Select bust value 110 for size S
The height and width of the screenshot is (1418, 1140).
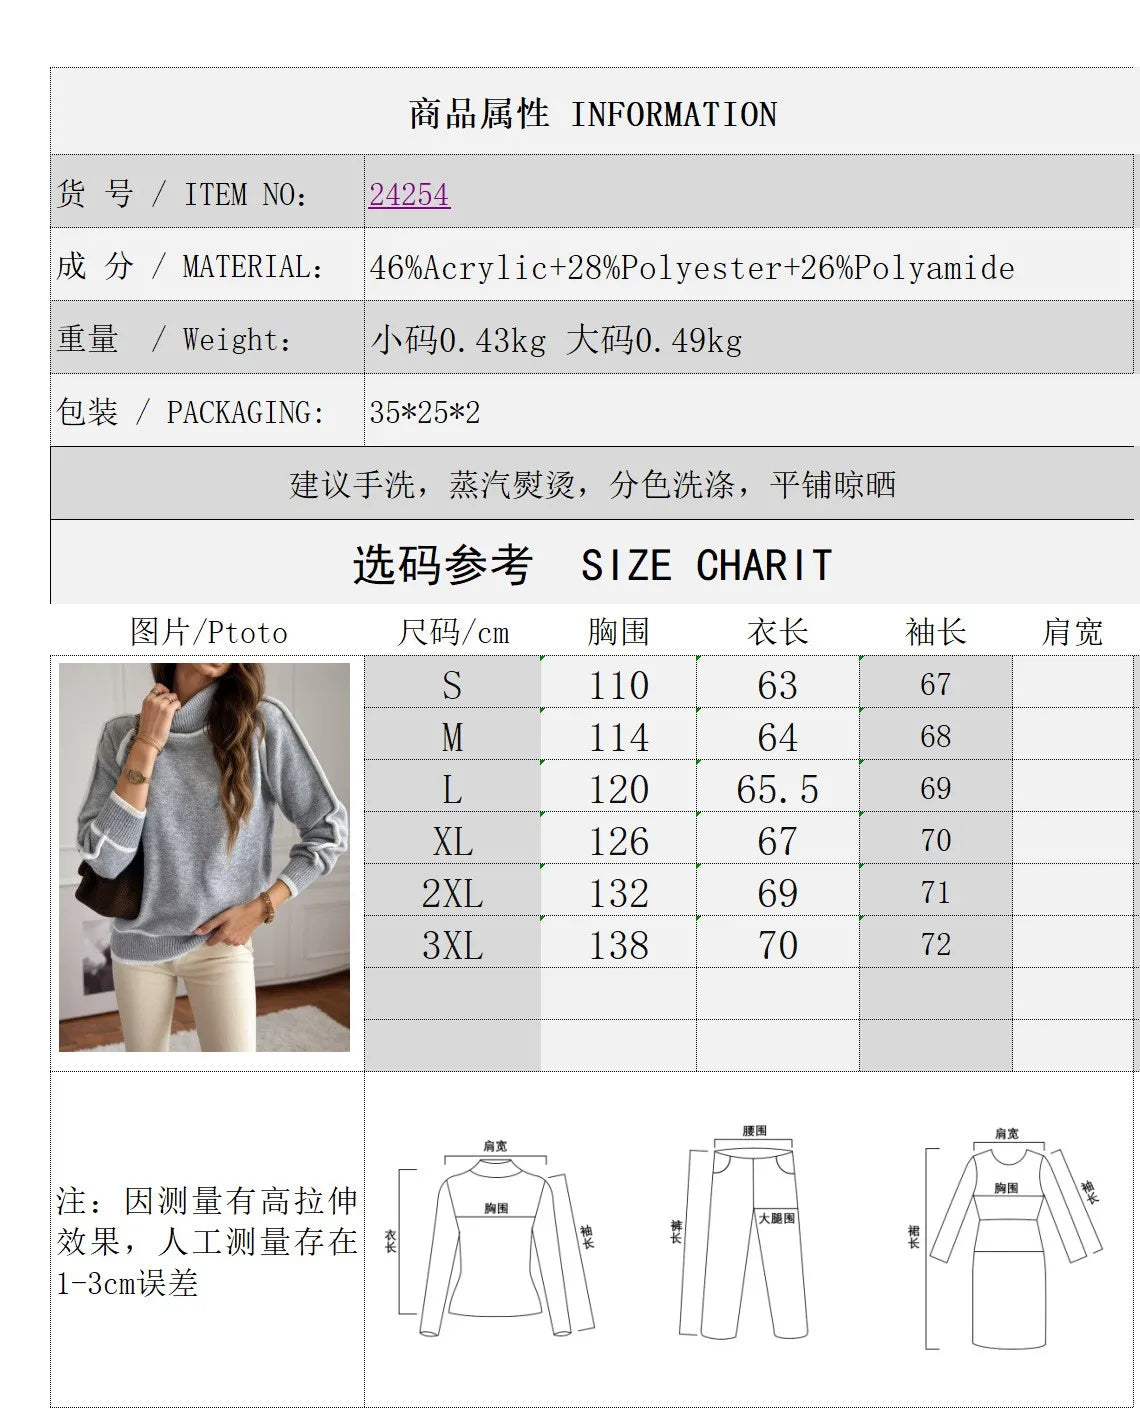coord(619,684)
